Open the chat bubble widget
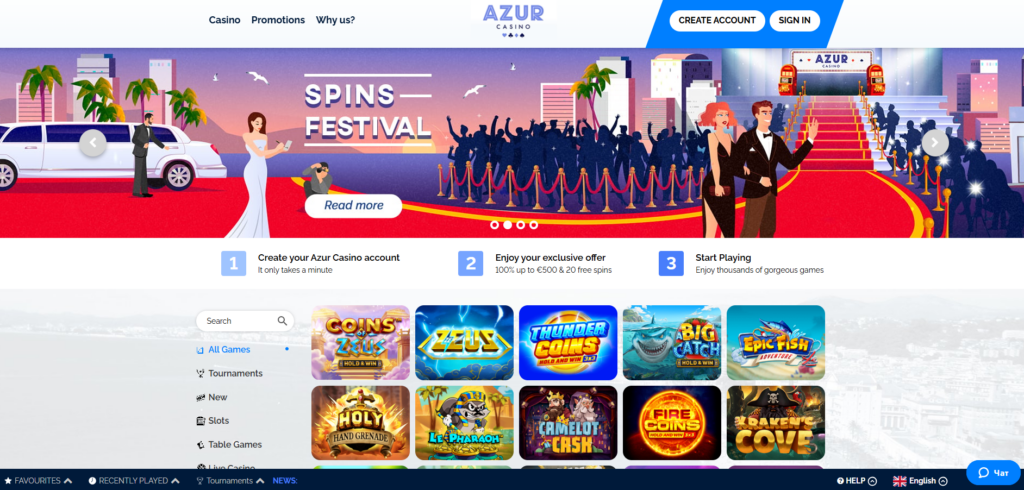 pyautogui.click(x=993, y=472)
